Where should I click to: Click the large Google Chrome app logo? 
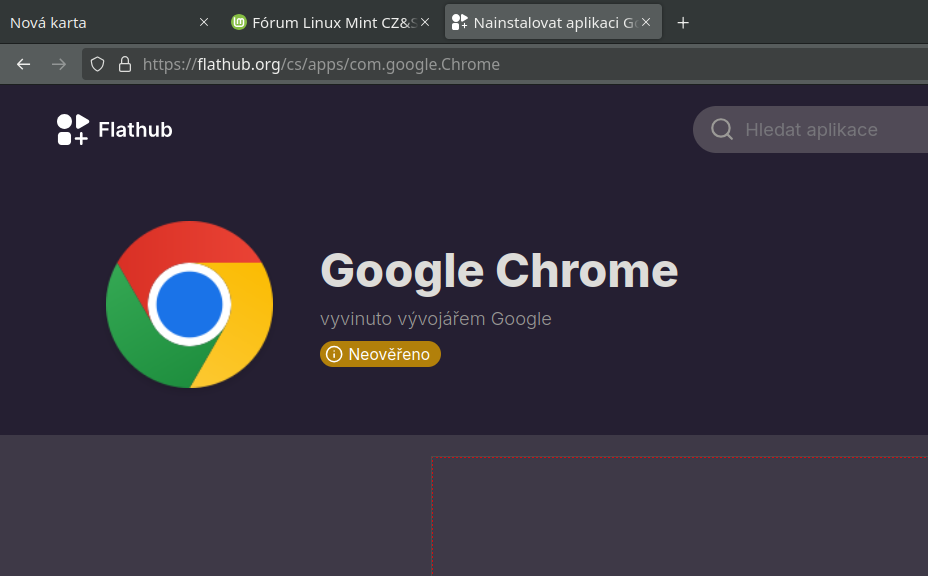click(189, 304)
